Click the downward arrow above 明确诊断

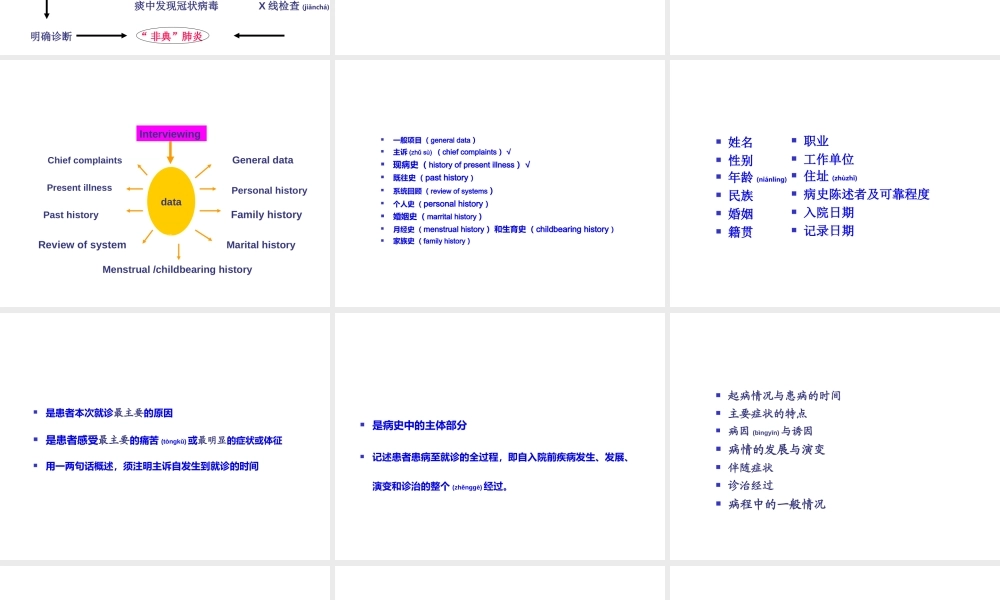click(45, 8)
